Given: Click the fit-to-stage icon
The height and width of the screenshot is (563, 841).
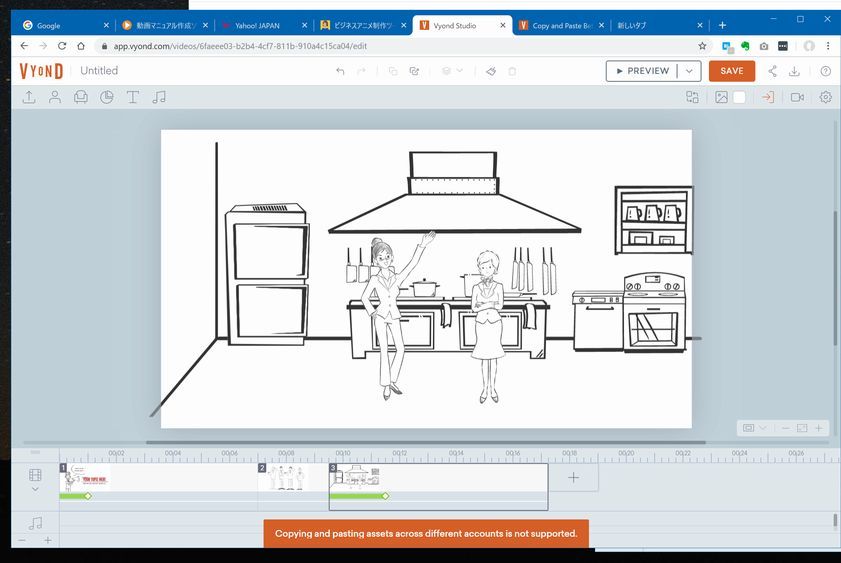Looking at the screenshot, I should click(802, 428).
